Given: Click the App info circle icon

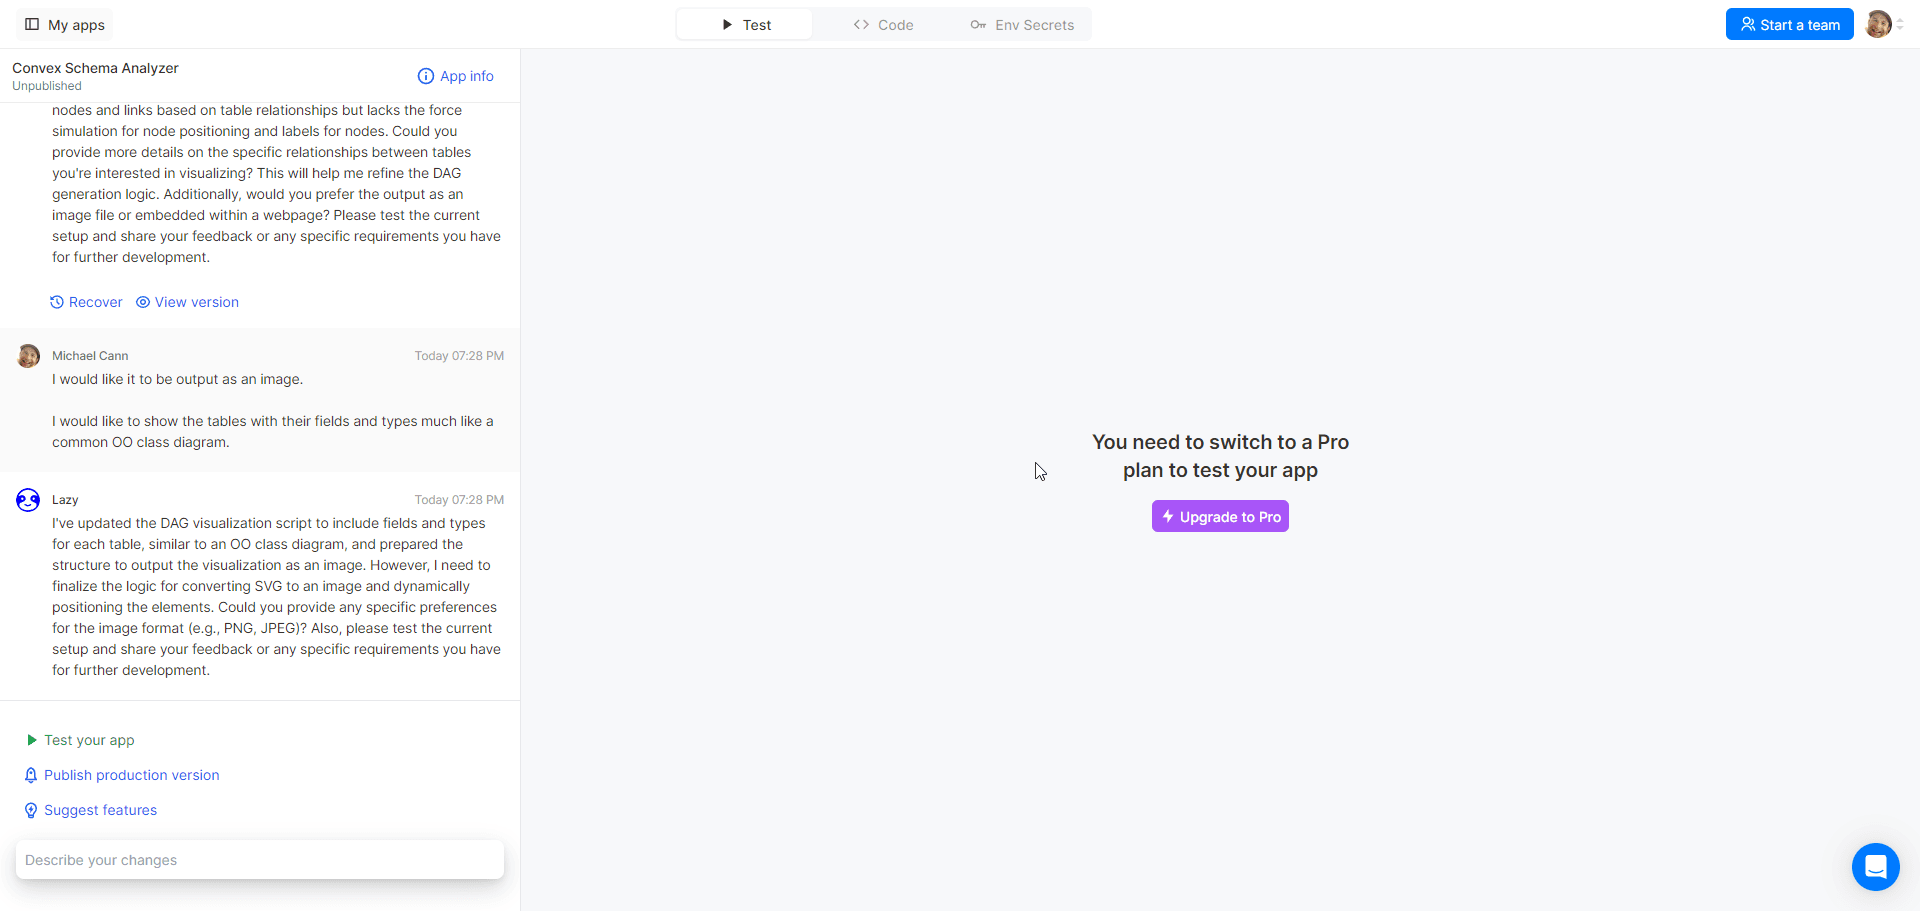Looking at the screenshot, I should [x=426, y=76].
